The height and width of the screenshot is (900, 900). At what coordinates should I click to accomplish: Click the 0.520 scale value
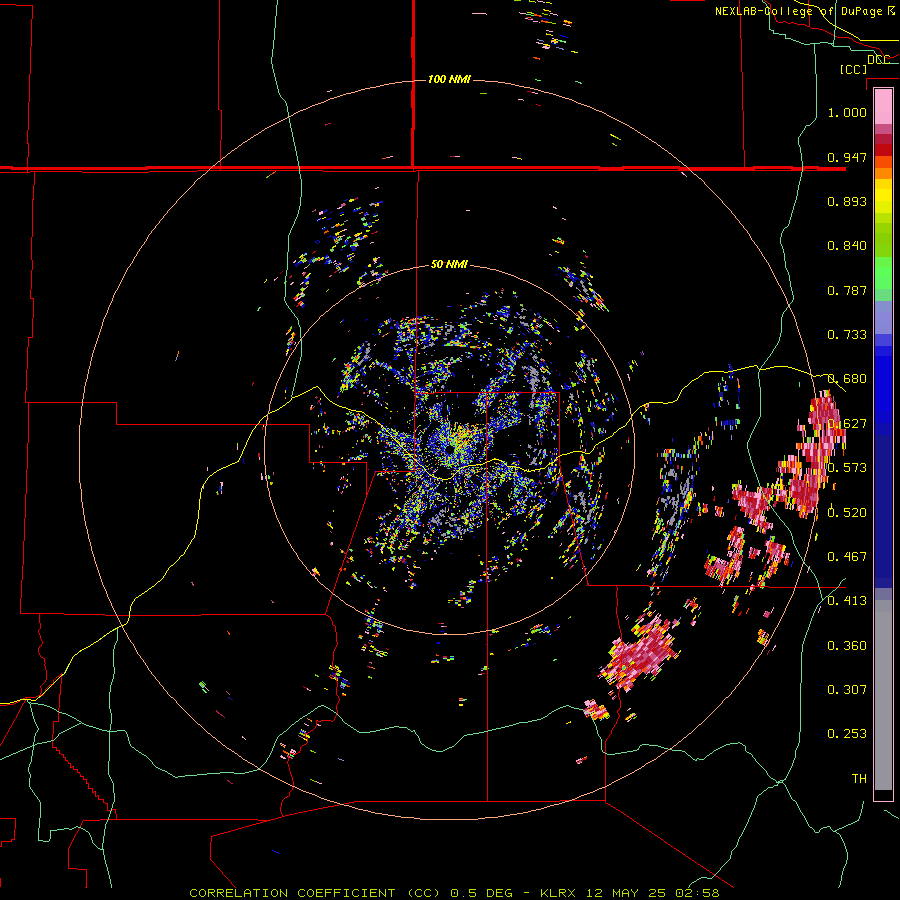pos(847,512)
